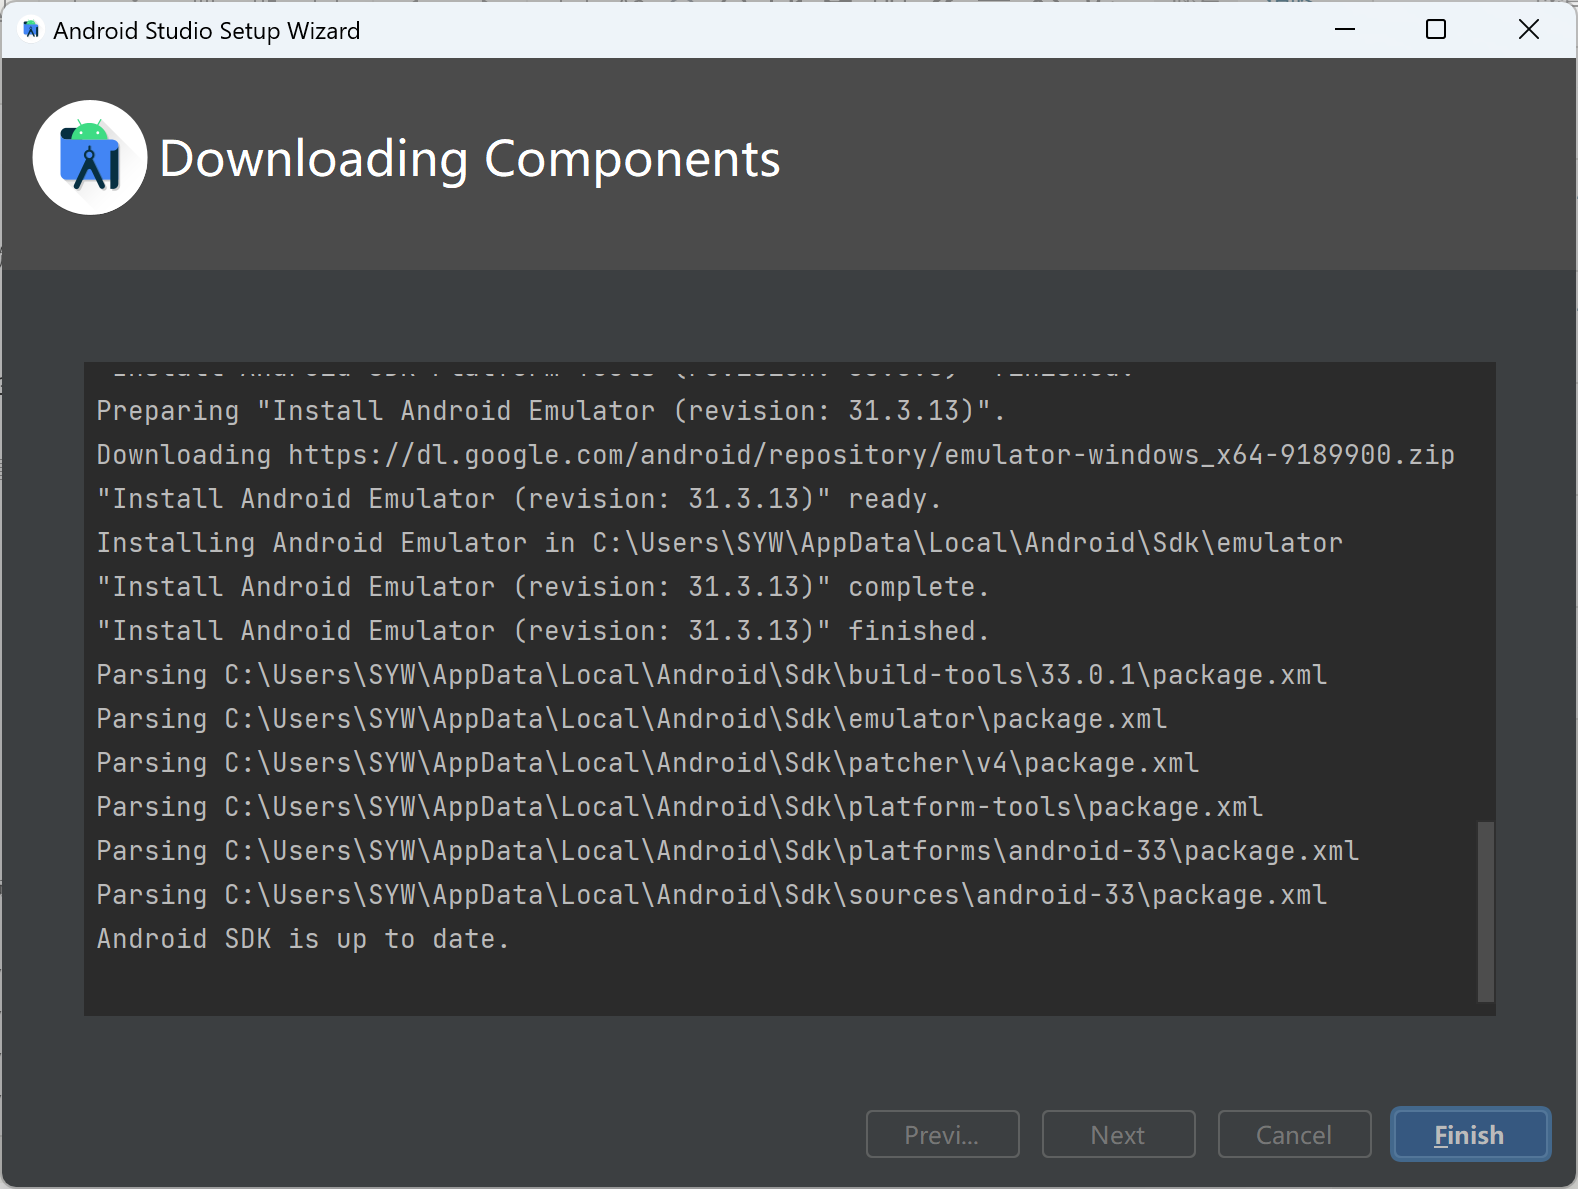Click the disabled Cancel button
Image resolution: width=1578 pixels, height=1189 pixels.
[x=1294, y=1134]
